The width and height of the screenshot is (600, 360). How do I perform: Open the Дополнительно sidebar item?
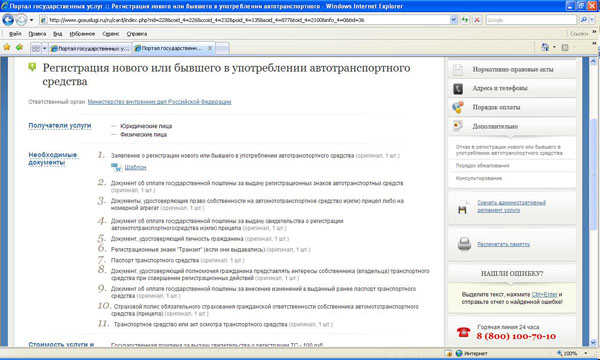[x=512, y=126]
